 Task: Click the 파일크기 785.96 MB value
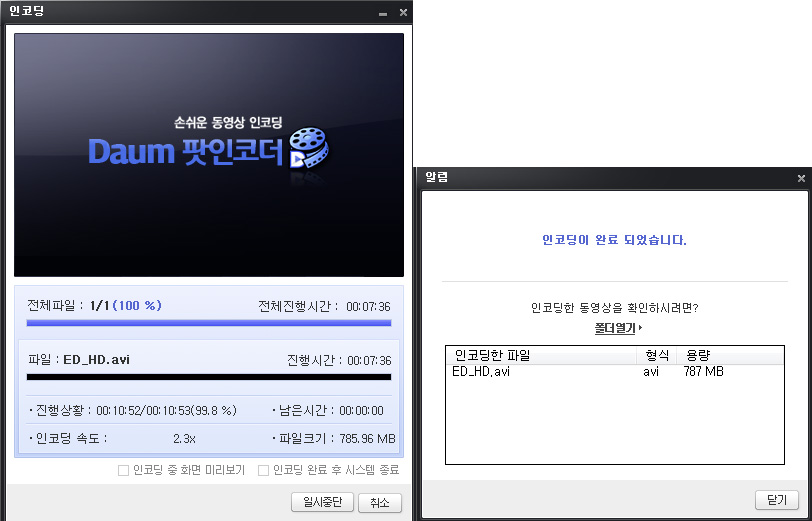point(367,439)
